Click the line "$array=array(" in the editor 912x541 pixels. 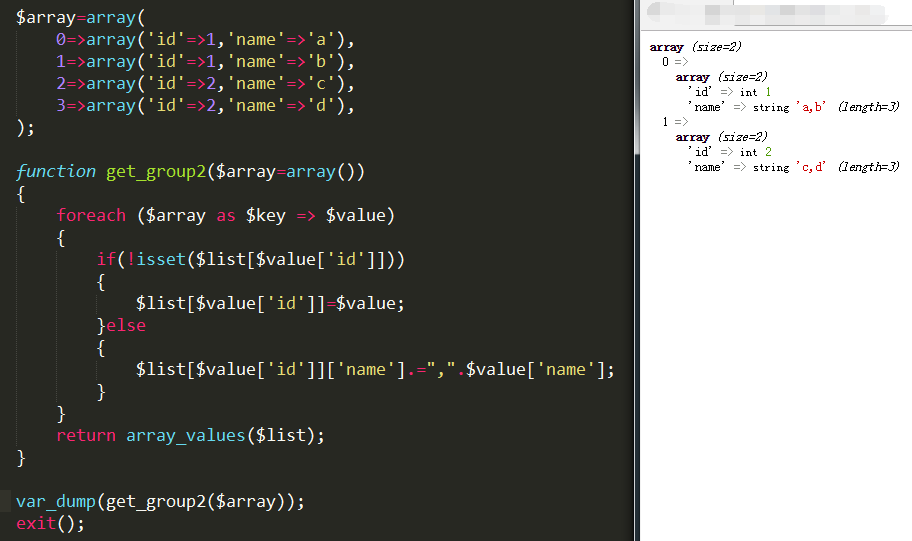pyautogui.click(x=80, y=17)
